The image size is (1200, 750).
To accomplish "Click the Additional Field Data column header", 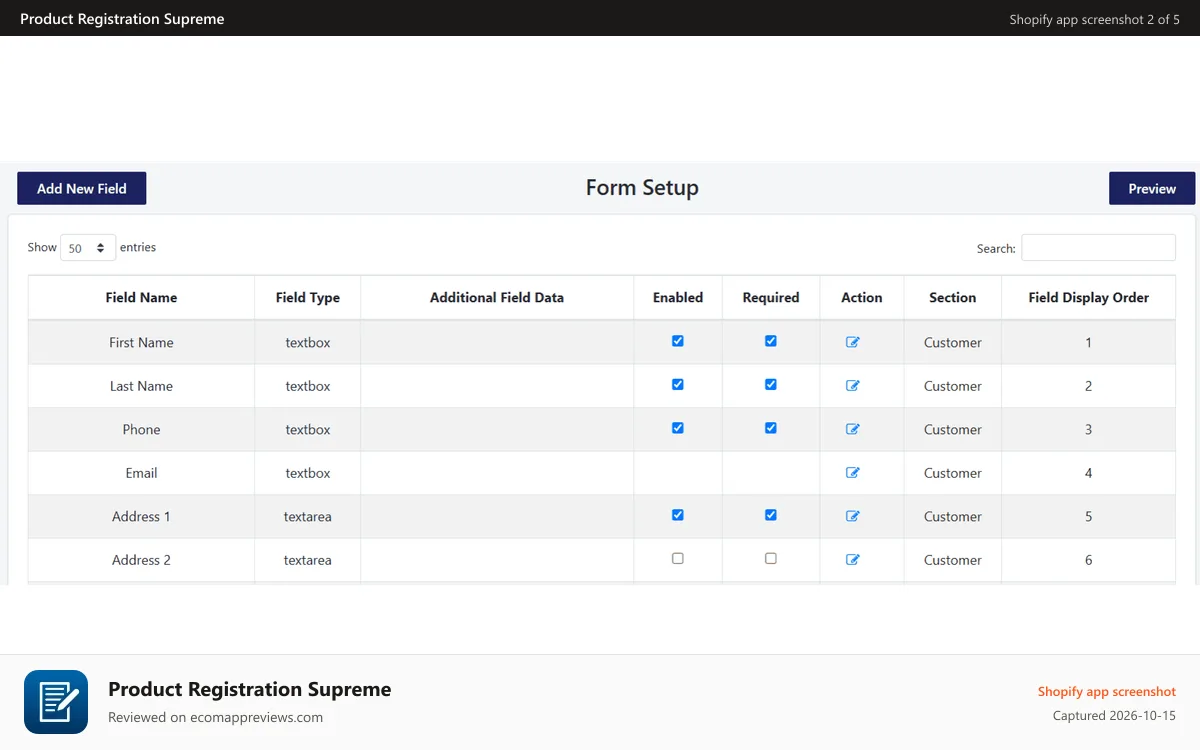I will point(497,298).
